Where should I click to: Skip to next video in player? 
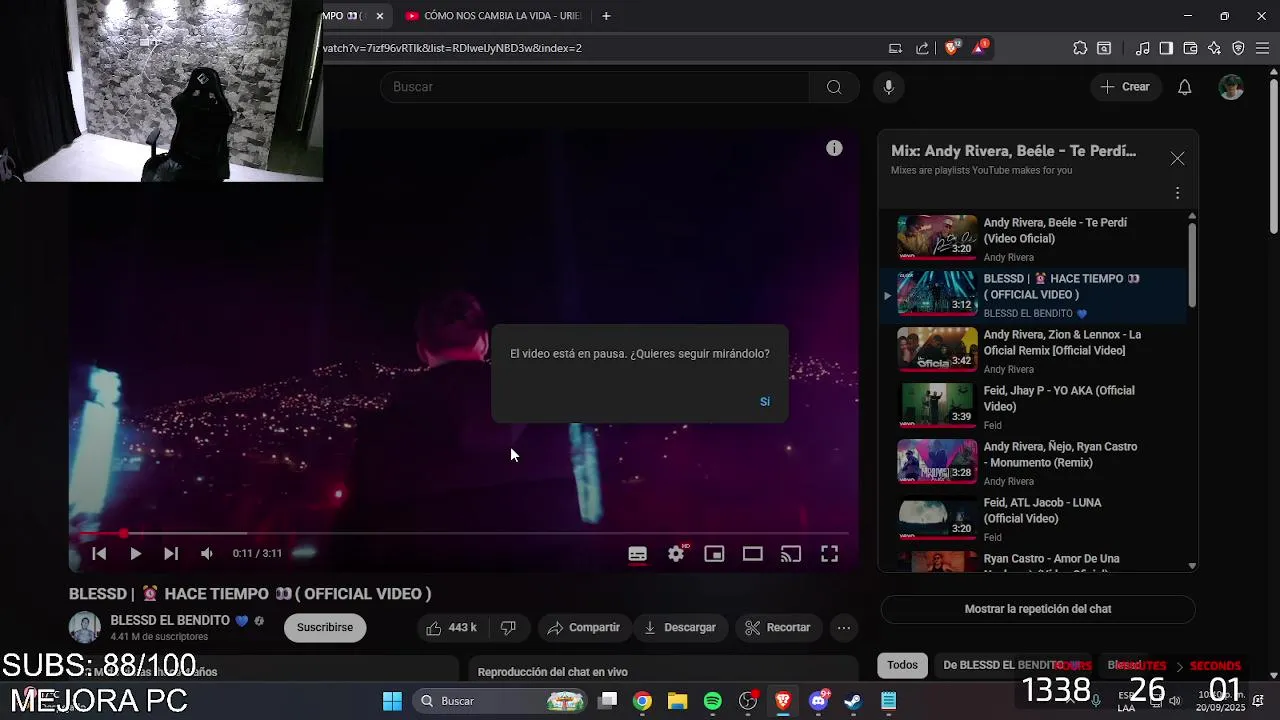click(x=171, y=553)
